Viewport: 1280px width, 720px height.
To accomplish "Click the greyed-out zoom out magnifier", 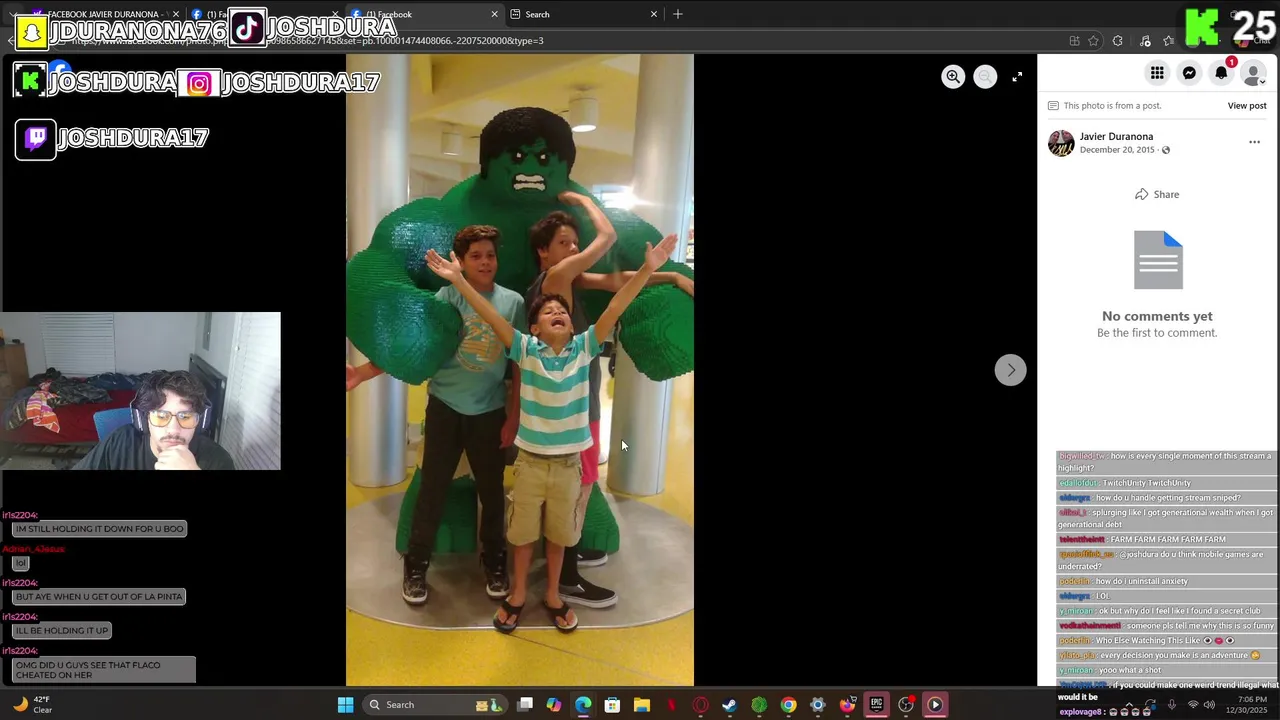I will click(x=985, y=77).
